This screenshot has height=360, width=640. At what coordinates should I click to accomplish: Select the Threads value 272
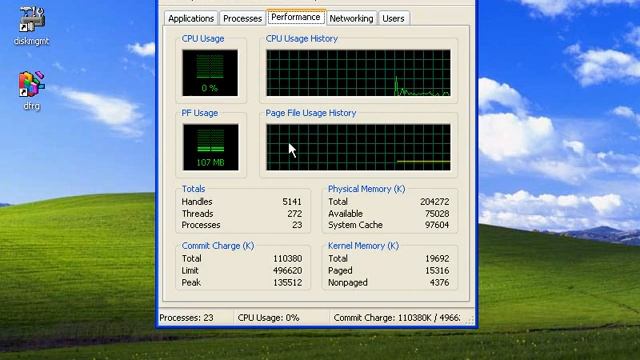point(294,213)
